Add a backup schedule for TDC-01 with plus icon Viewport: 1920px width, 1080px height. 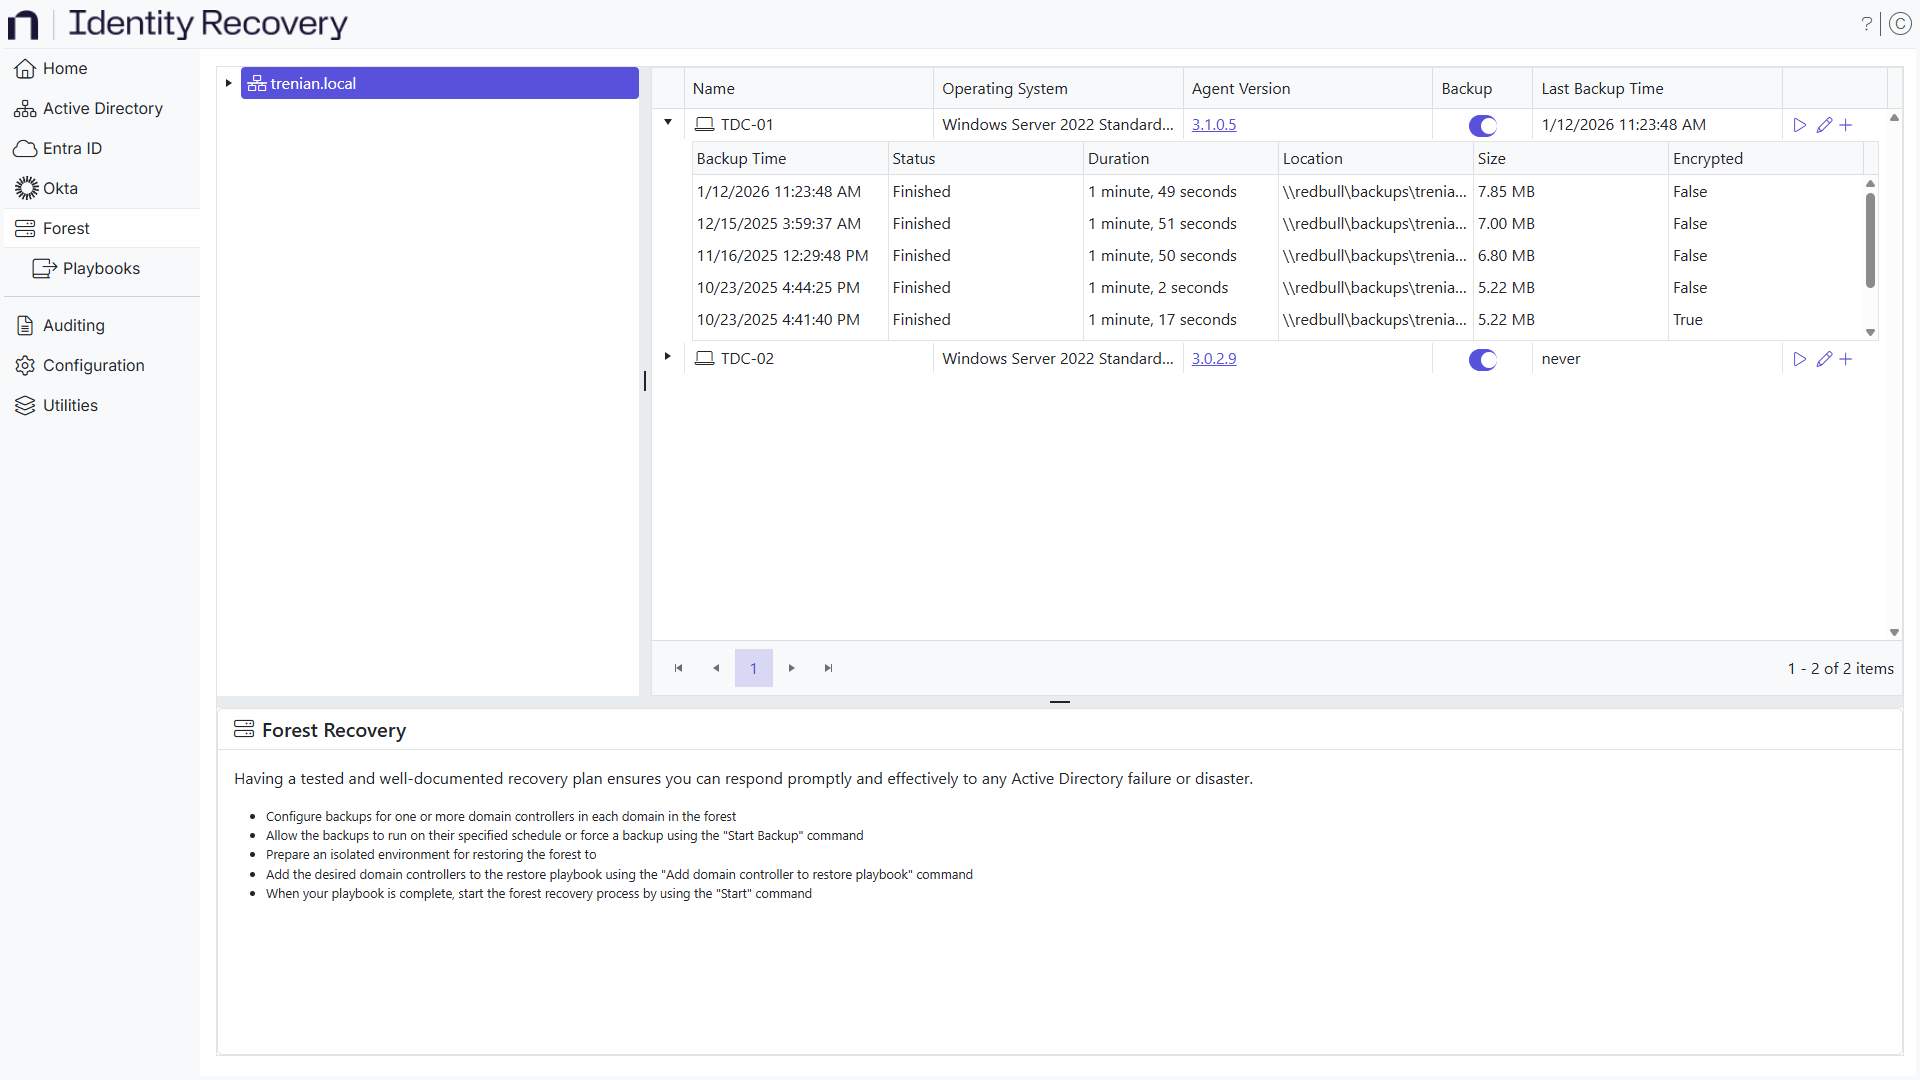point(1846,124)
